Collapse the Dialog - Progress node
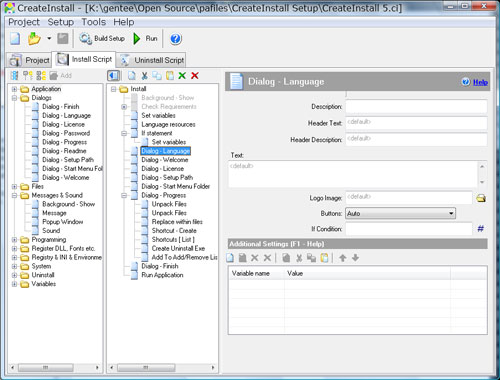The image size is (500, 380). [x=124, y=195]
